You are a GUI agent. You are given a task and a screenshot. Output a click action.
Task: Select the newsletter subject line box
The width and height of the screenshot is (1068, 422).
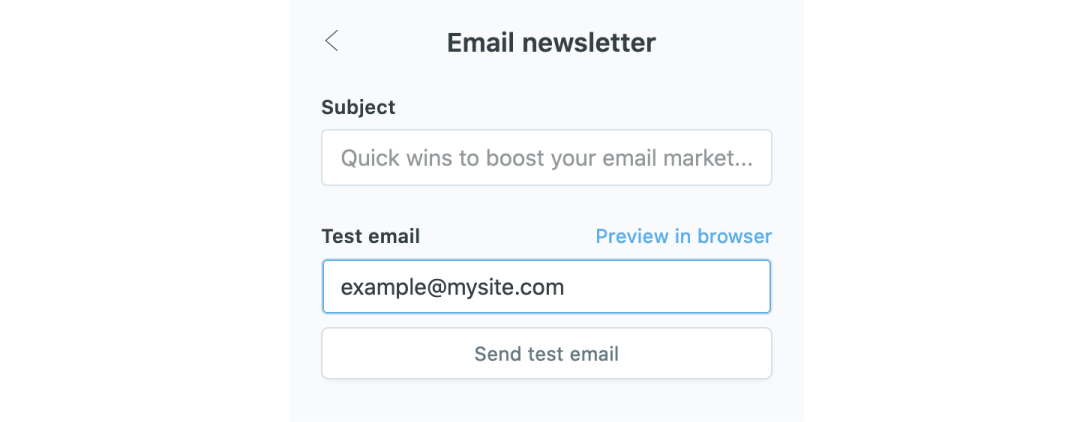click(x=546, y=158)
